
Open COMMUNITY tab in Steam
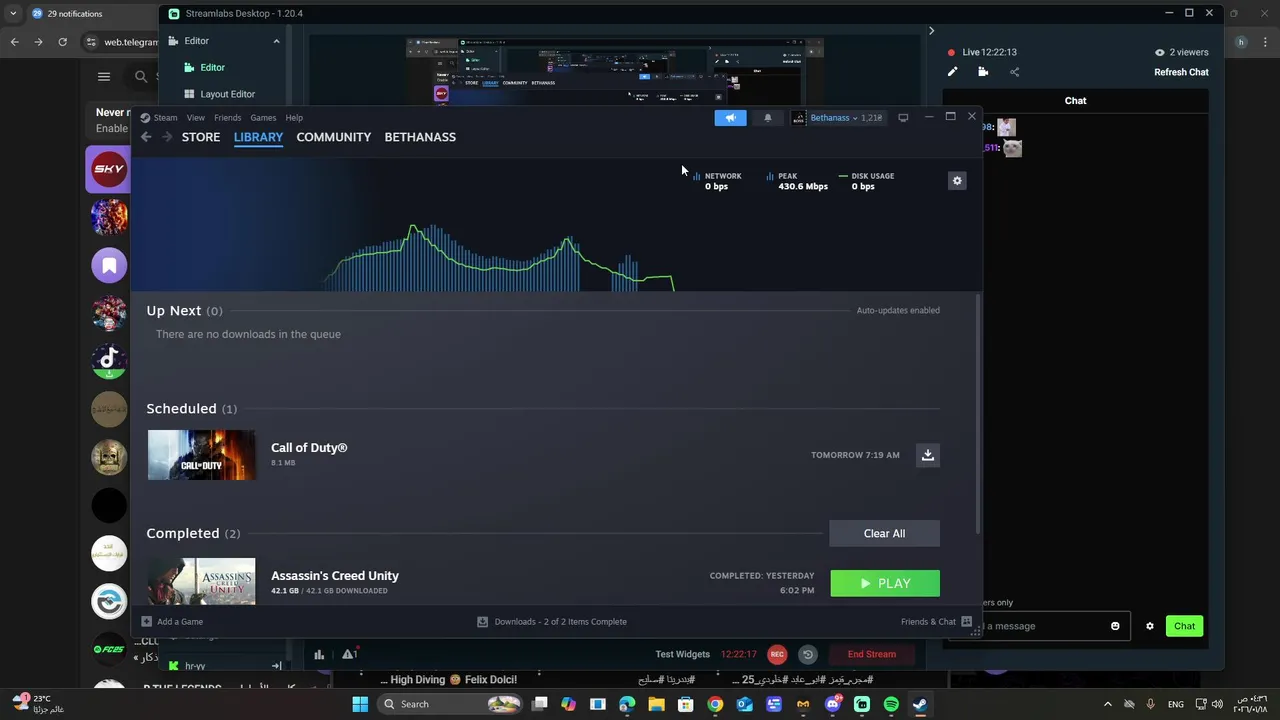334,137
